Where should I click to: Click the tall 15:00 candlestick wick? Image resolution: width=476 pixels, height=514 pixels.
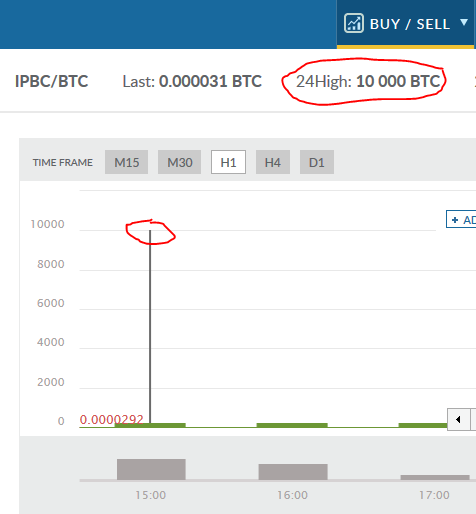[150, 327]
